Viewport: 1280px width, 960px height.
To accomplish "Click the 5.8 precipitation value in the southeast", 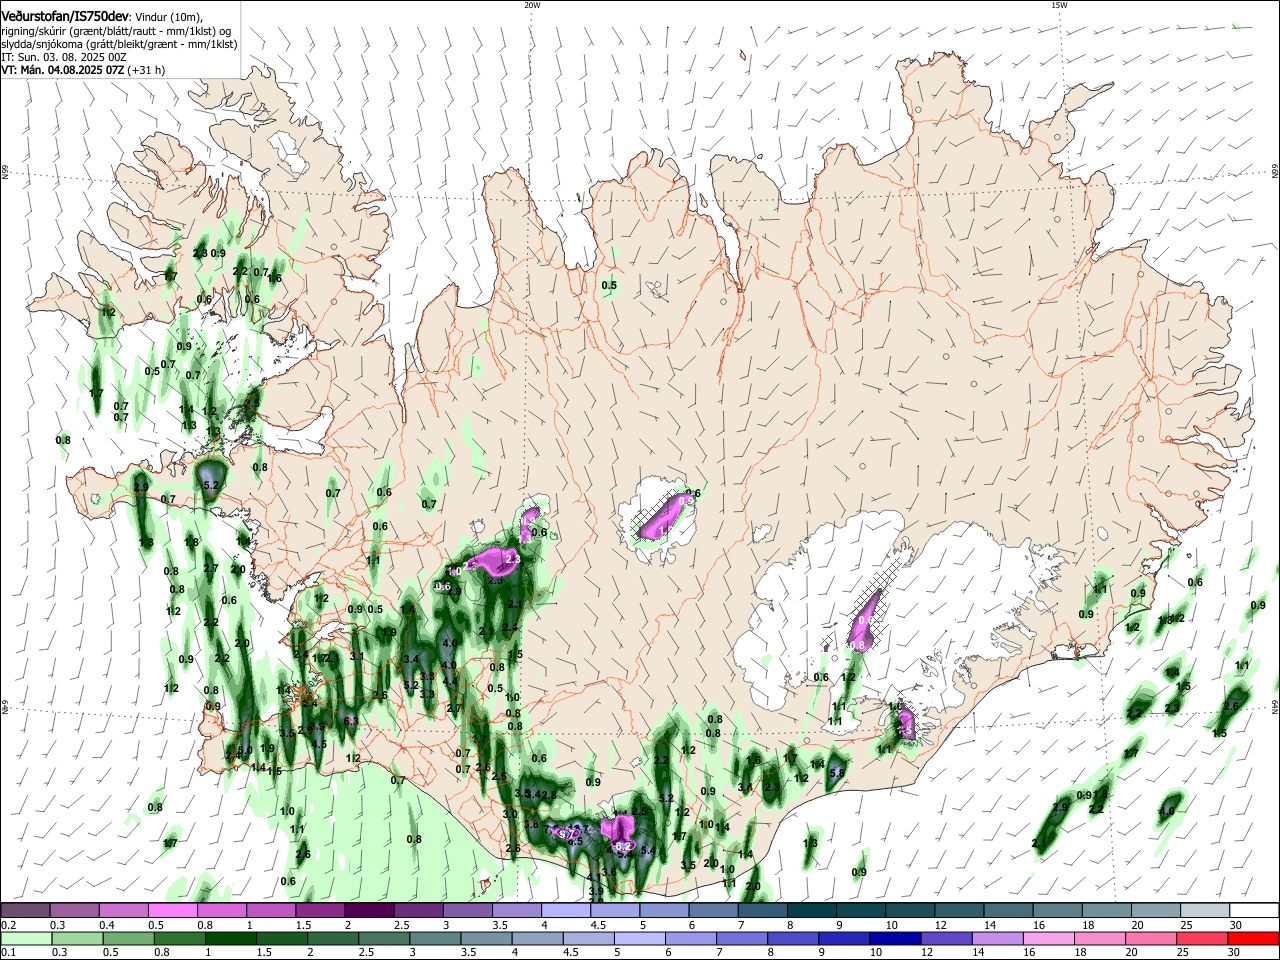I will (x=838, y=772).
